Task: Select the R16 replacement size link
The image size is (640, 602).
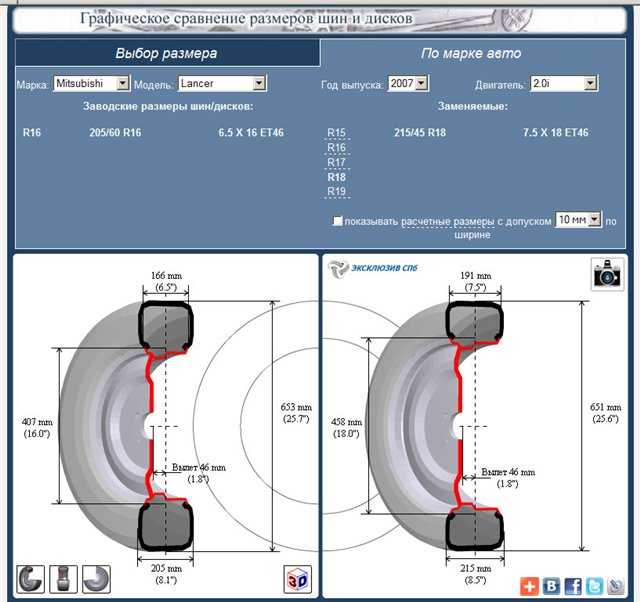Action: point(337,147)
